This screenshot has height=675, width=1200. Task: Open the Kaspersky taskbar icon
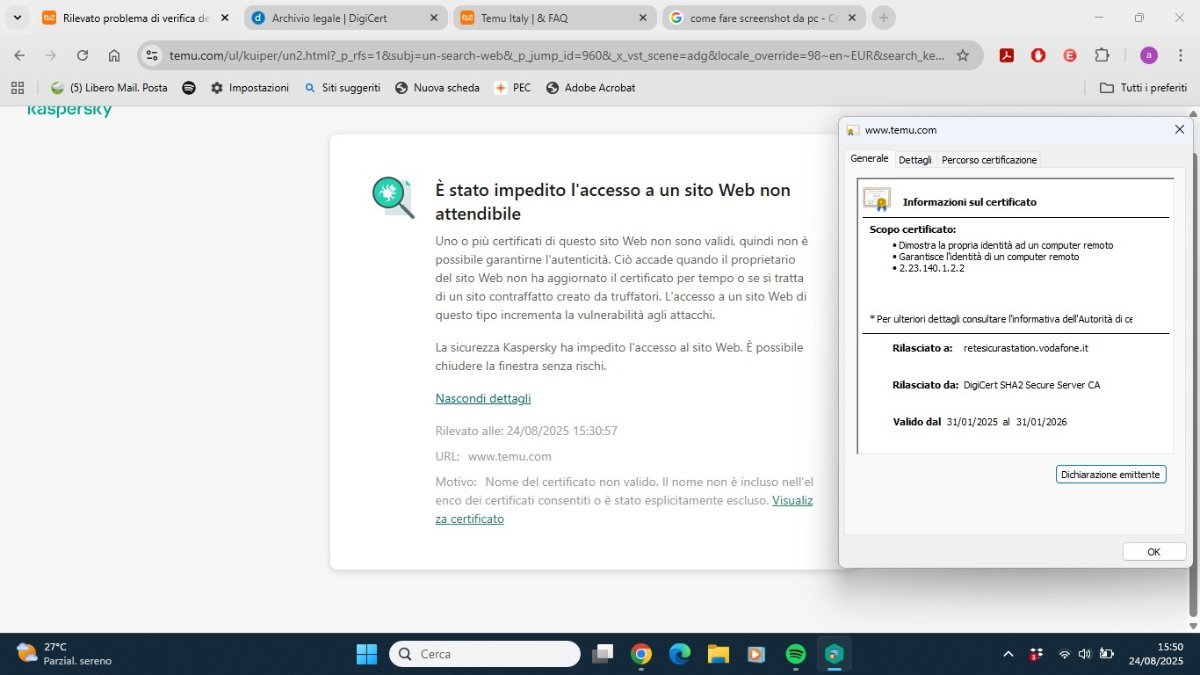834,654
